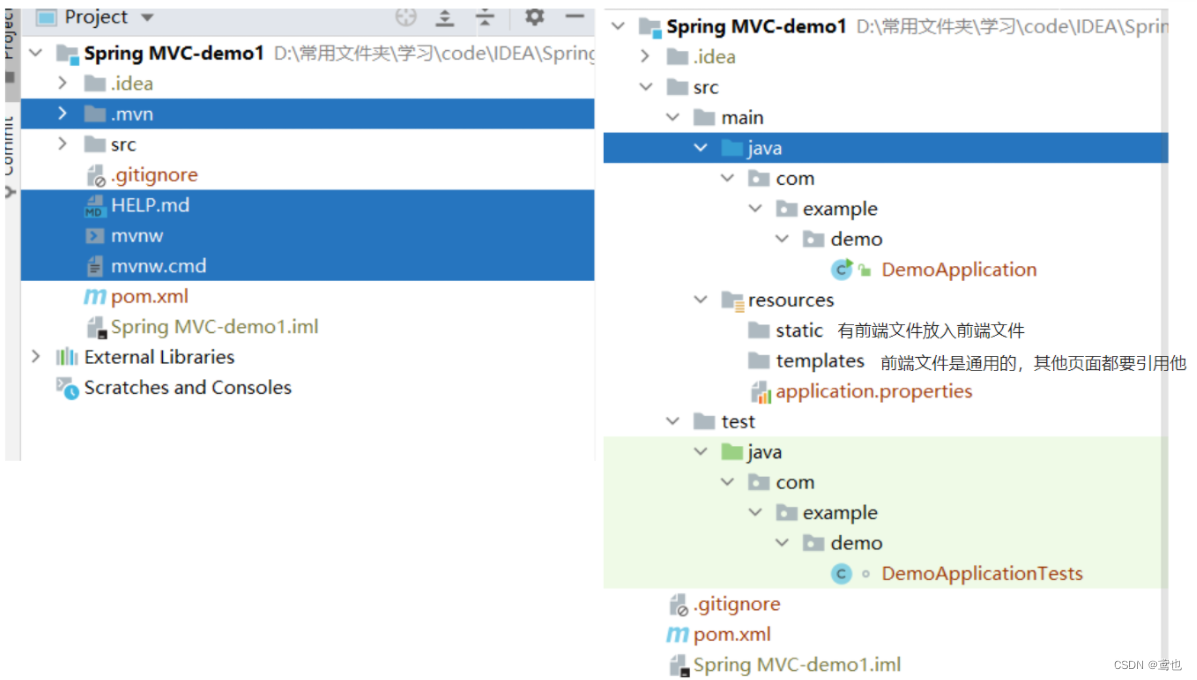Viewport: 1197px width, 680px height.
Task: Collapse src folder in right tree
Action: [646, 86]
